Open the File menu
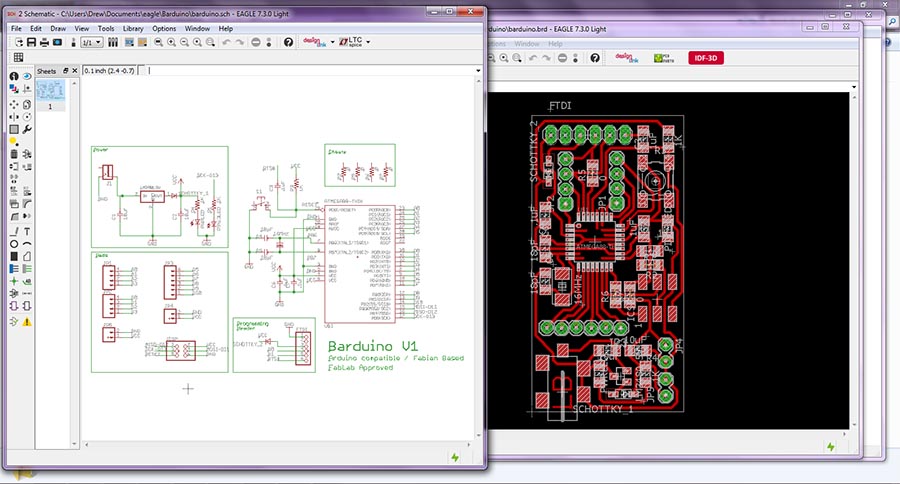This screenshot has width=900, height=484. 16,28
